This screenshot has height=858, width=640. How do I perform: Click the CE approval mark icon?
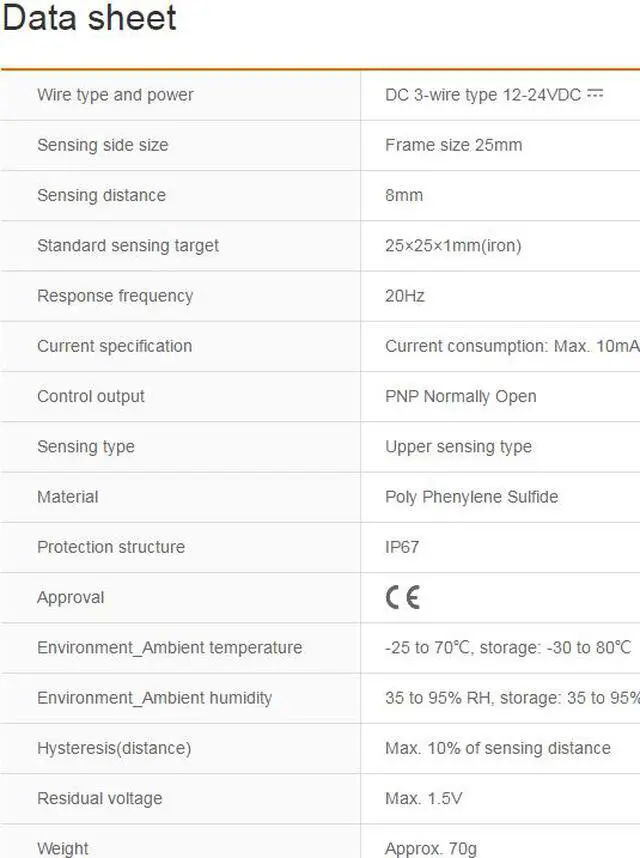coord(402,597)
